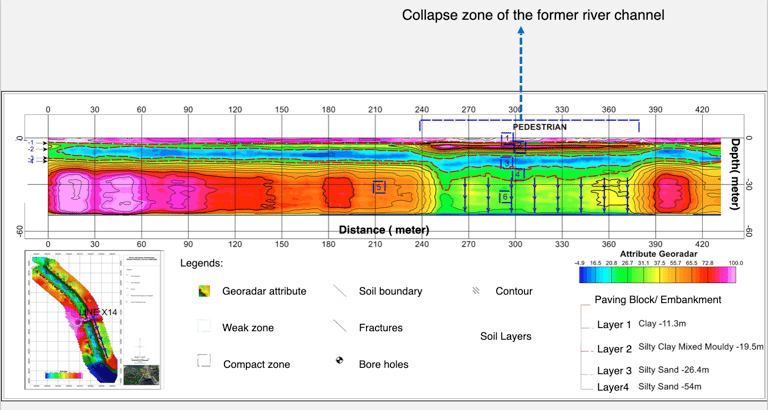The width and height of the screenshot is (768, 410).
Task: Click the 'Paving Block/ Embankment' entry
Action: 658,300
